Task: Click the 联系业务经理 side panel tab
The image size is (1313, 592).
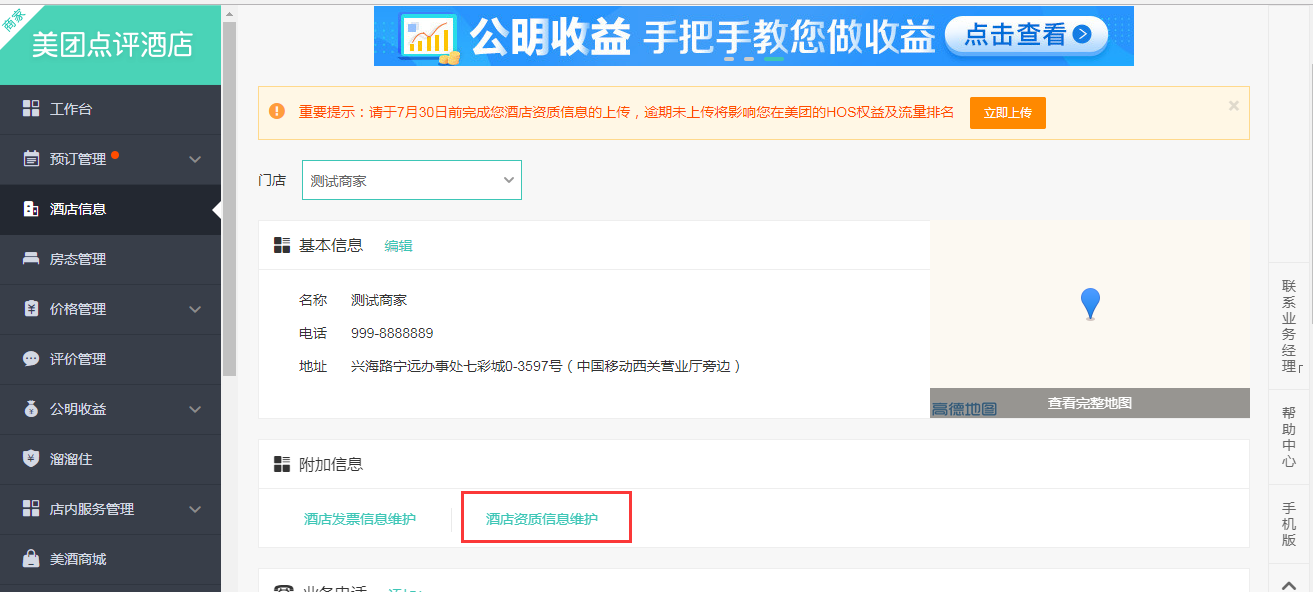Action: tap(1289, 325)
